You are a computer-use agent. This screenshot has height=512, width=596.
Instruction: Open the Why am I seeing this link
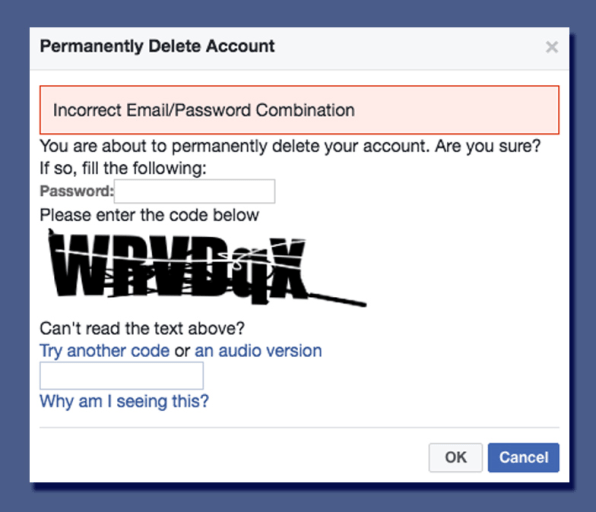coord(124,401)
